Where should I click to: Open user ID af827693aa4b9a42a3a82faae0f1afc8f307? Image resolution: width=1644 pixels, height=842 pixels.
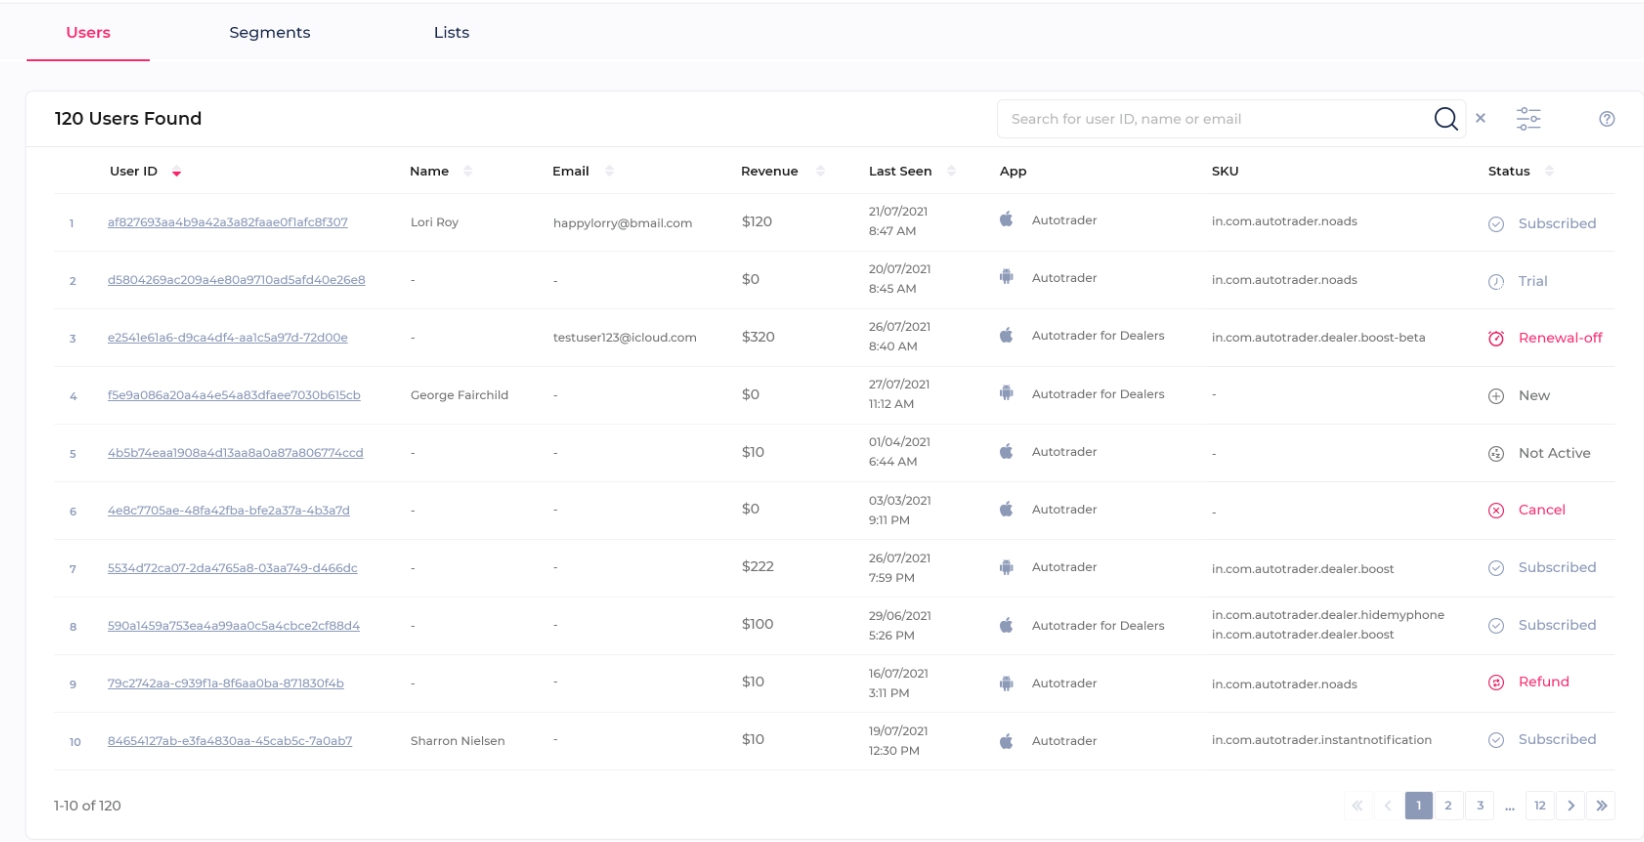pyautogui.click(x=227, y=222)
